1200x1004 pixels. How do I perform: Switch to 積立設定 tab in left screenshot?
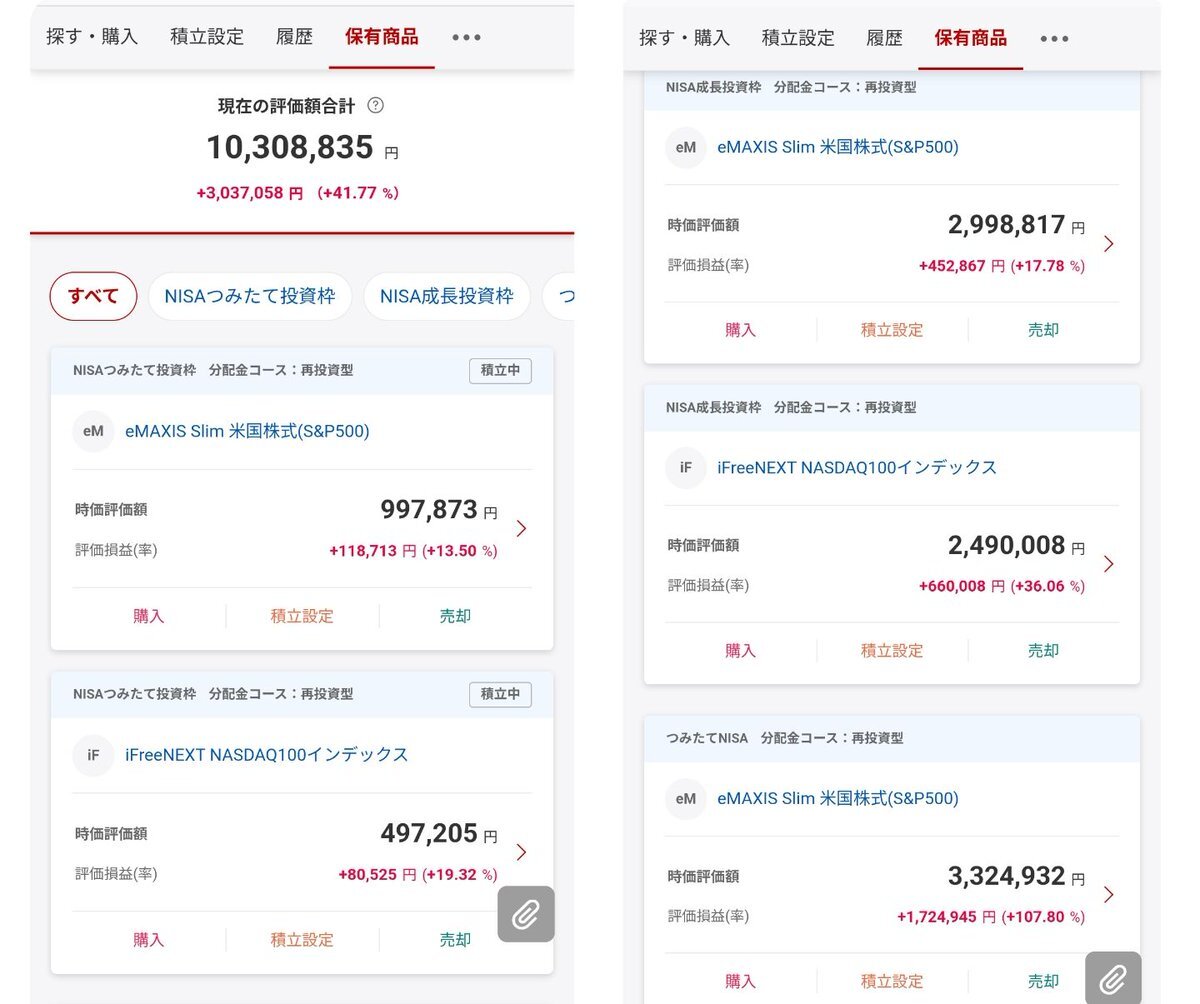[207, 37]
